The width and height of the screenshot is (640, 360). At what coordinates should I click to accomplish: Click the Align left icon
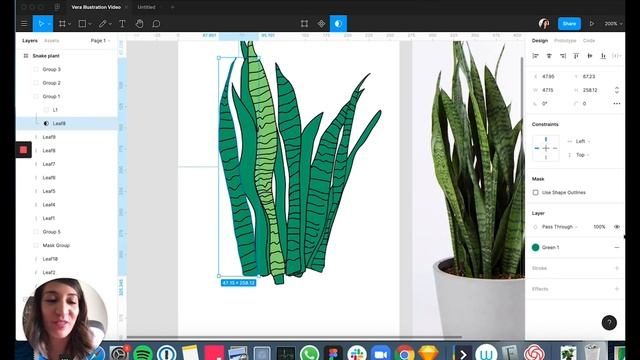point(536,56)
